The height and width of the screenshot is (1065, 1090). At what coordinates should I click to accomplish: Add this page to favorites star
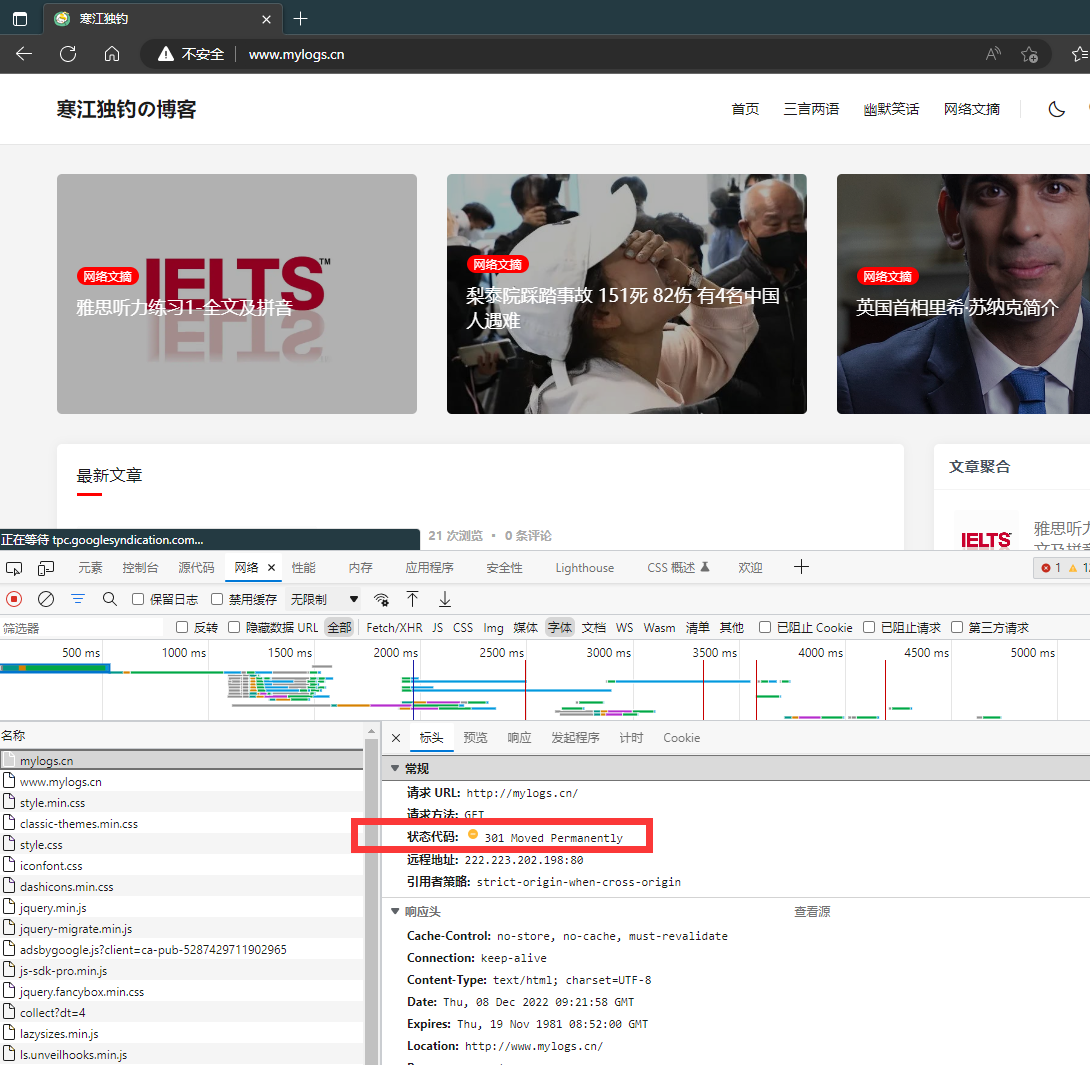tap(1030, 54)
